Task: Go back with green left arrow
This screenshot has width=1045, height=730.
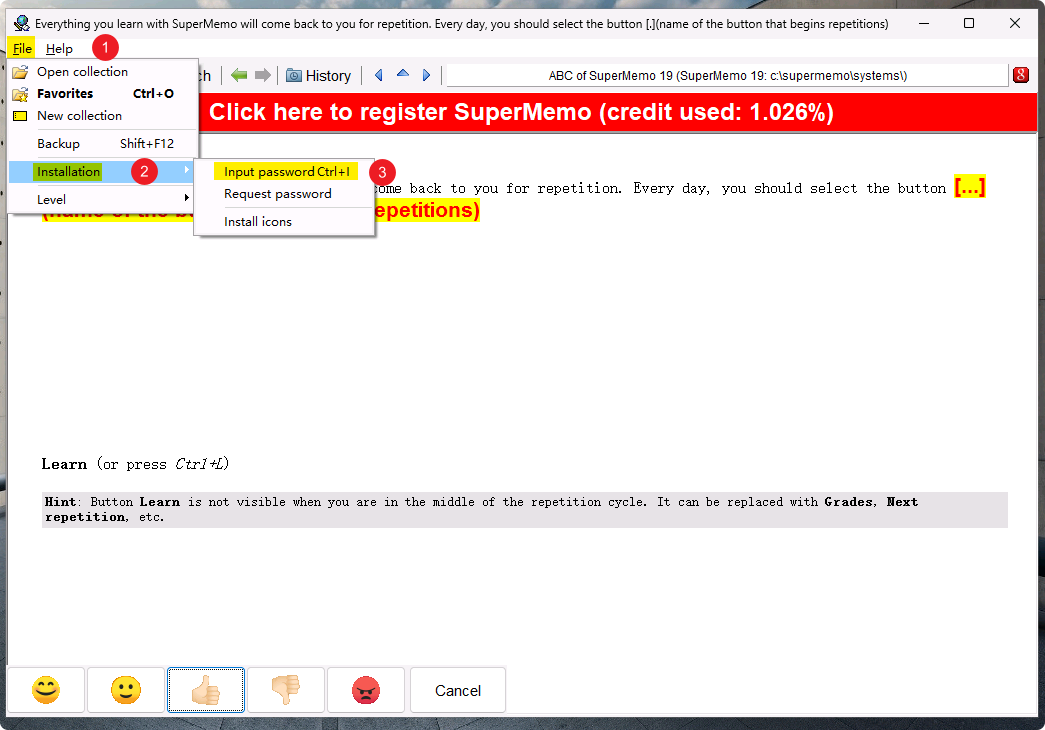Action: [239, 75]
